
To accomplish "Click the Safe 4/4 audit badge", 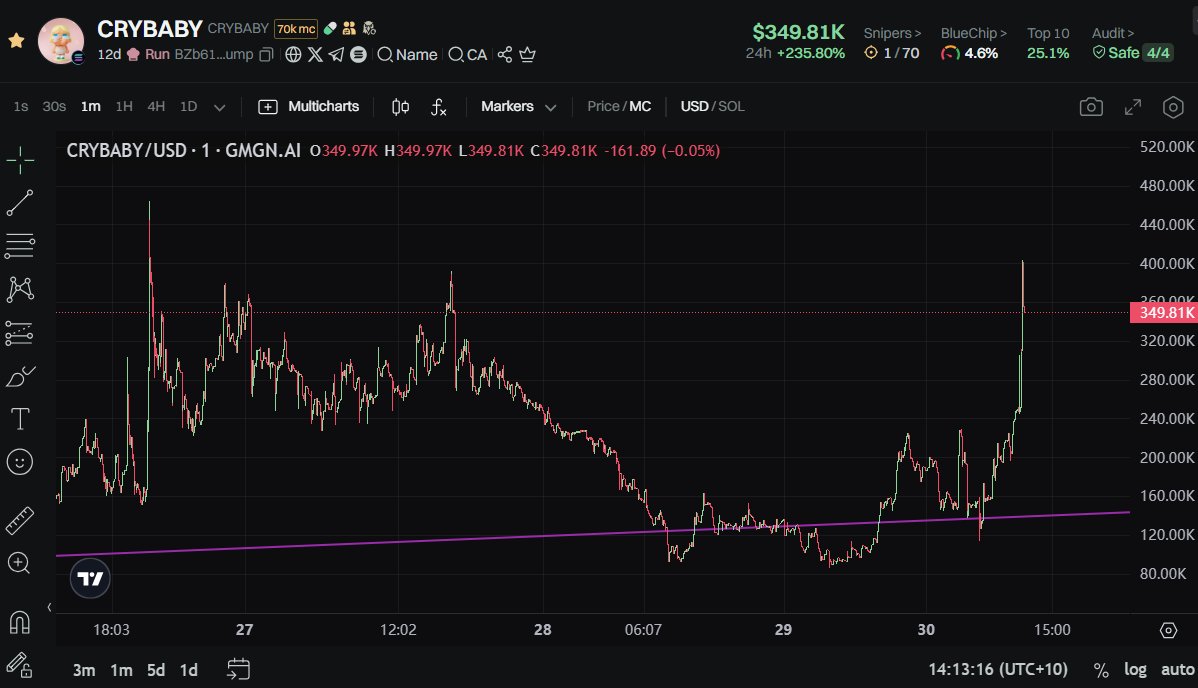I will click(1132, 53).
